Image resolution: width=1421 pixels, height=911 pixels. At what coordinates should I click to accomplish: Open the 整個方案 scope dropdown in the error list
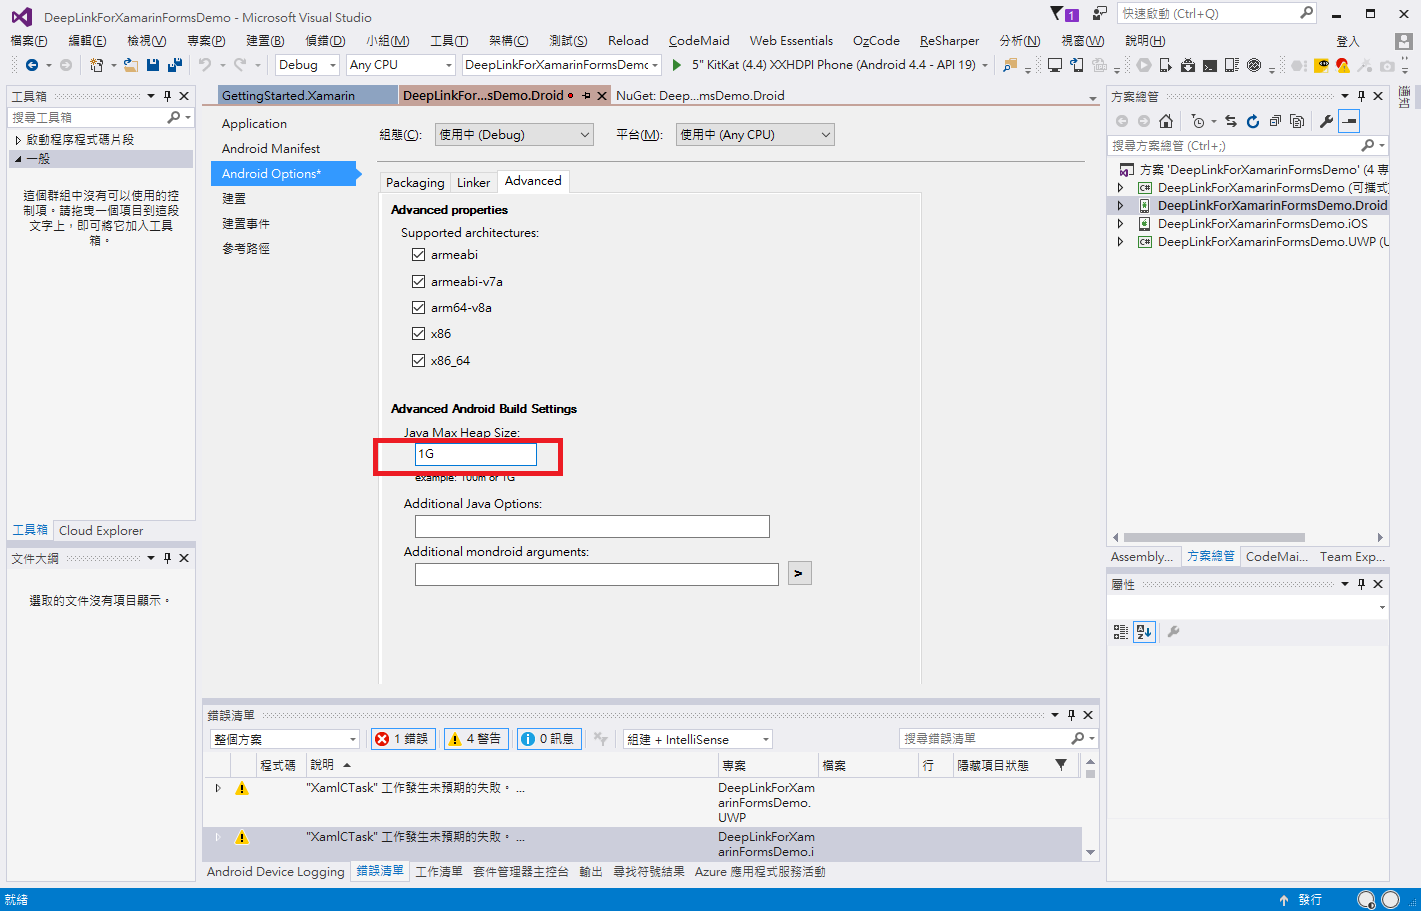coord(285,739)
